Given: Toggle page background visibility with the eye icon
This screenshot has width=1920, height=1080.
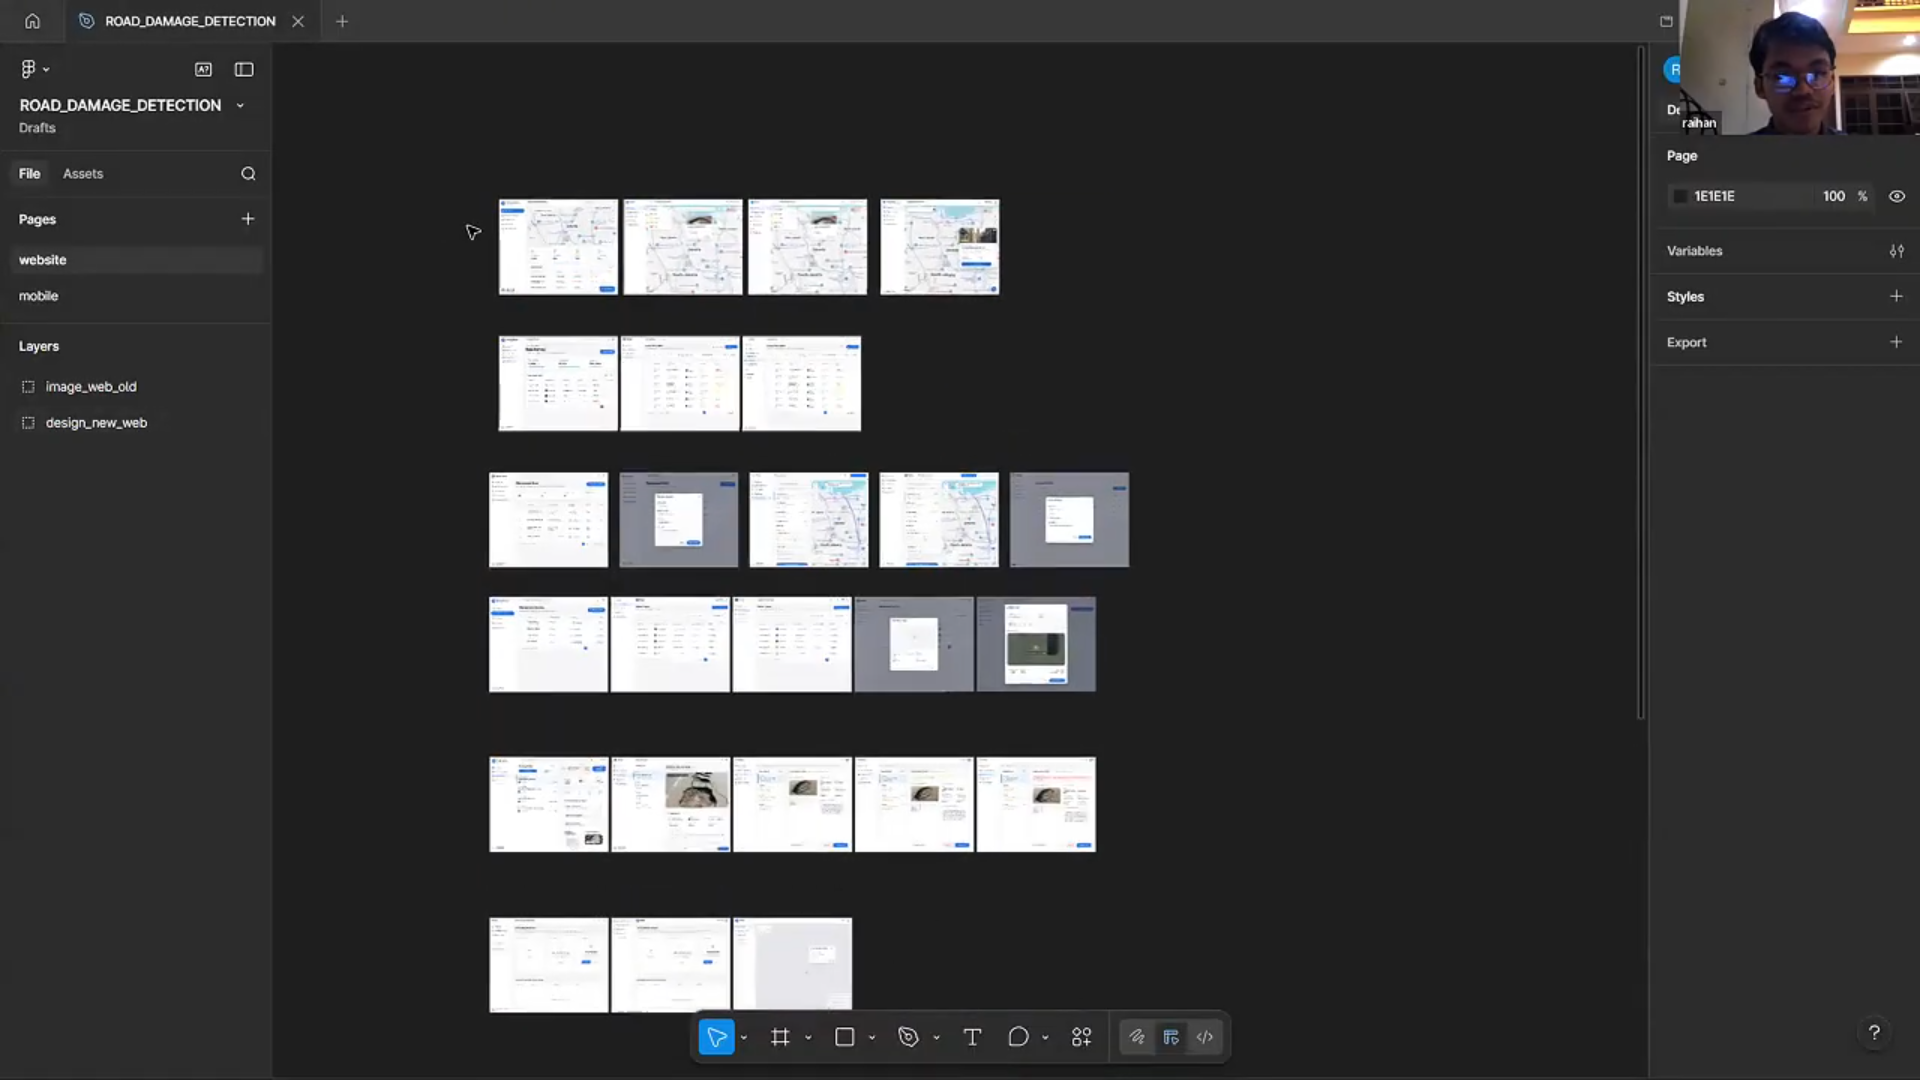Looking at the screenshot, I should point(1897,196).
